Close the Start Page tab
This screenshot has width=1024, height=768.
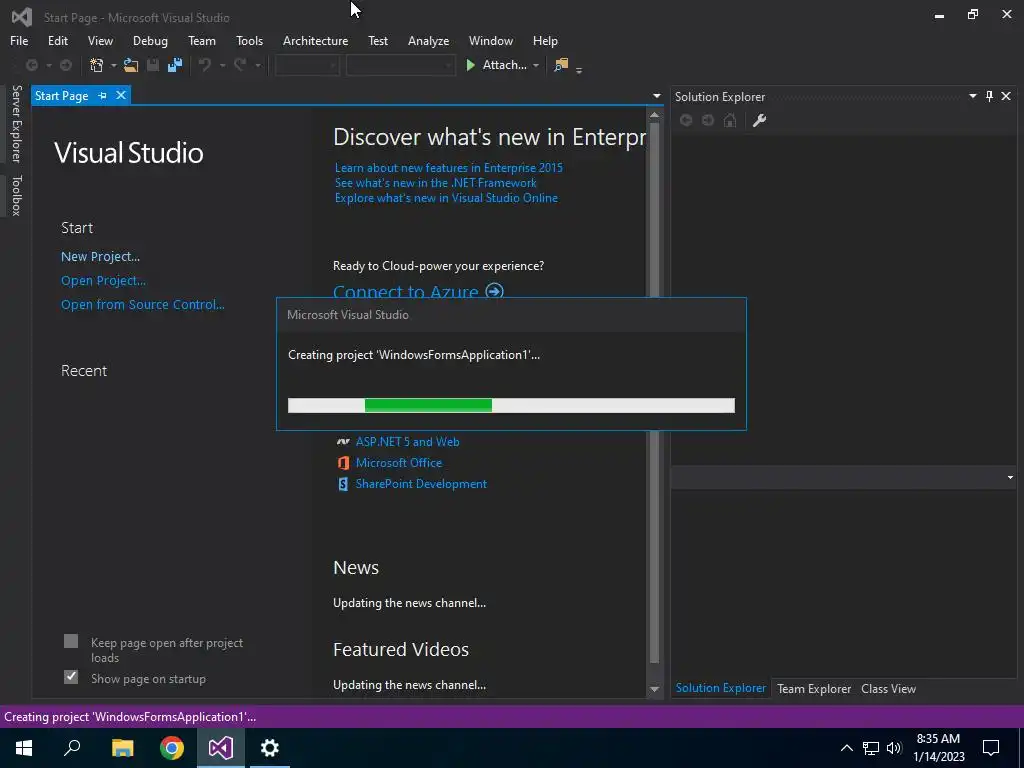[x=121, y=95]
